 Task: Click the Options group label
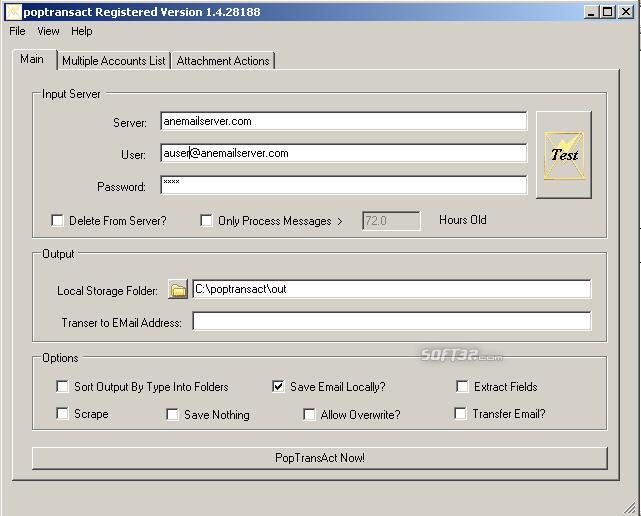tap(60, 358)
